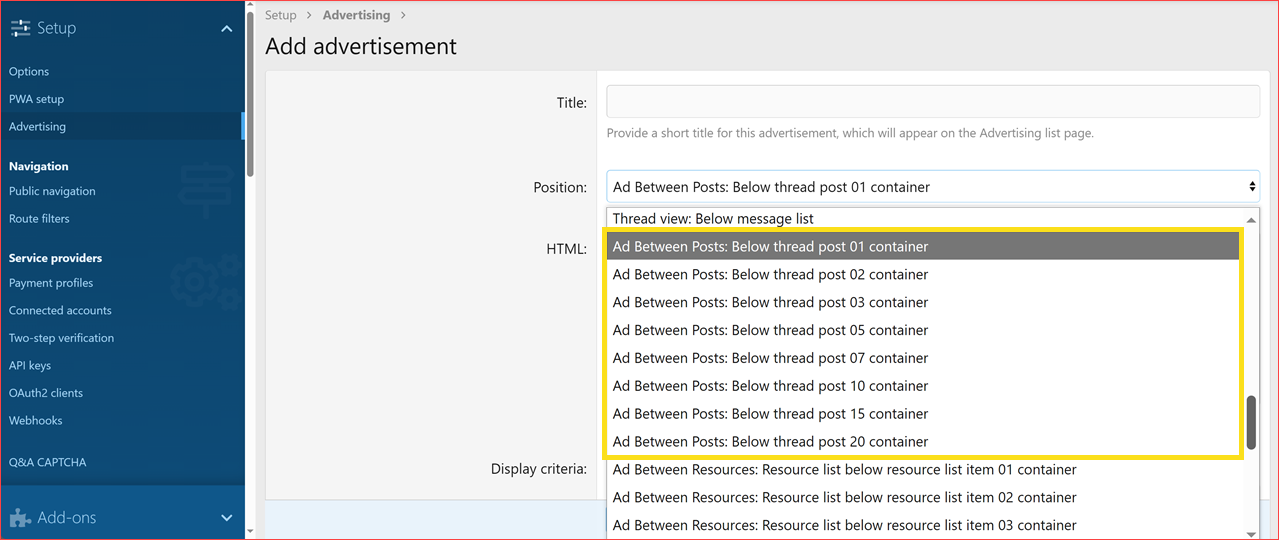Select Resource list item 01 container option
The image size is (1279, 540).
coord(844,470)
